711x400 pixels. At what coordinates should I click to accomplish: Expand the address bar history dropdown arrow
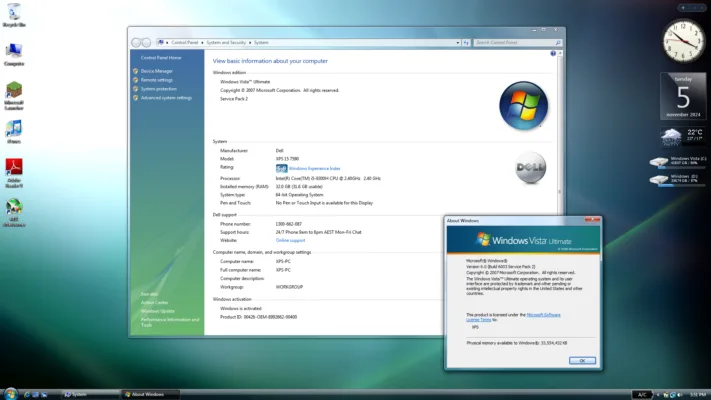458,43
